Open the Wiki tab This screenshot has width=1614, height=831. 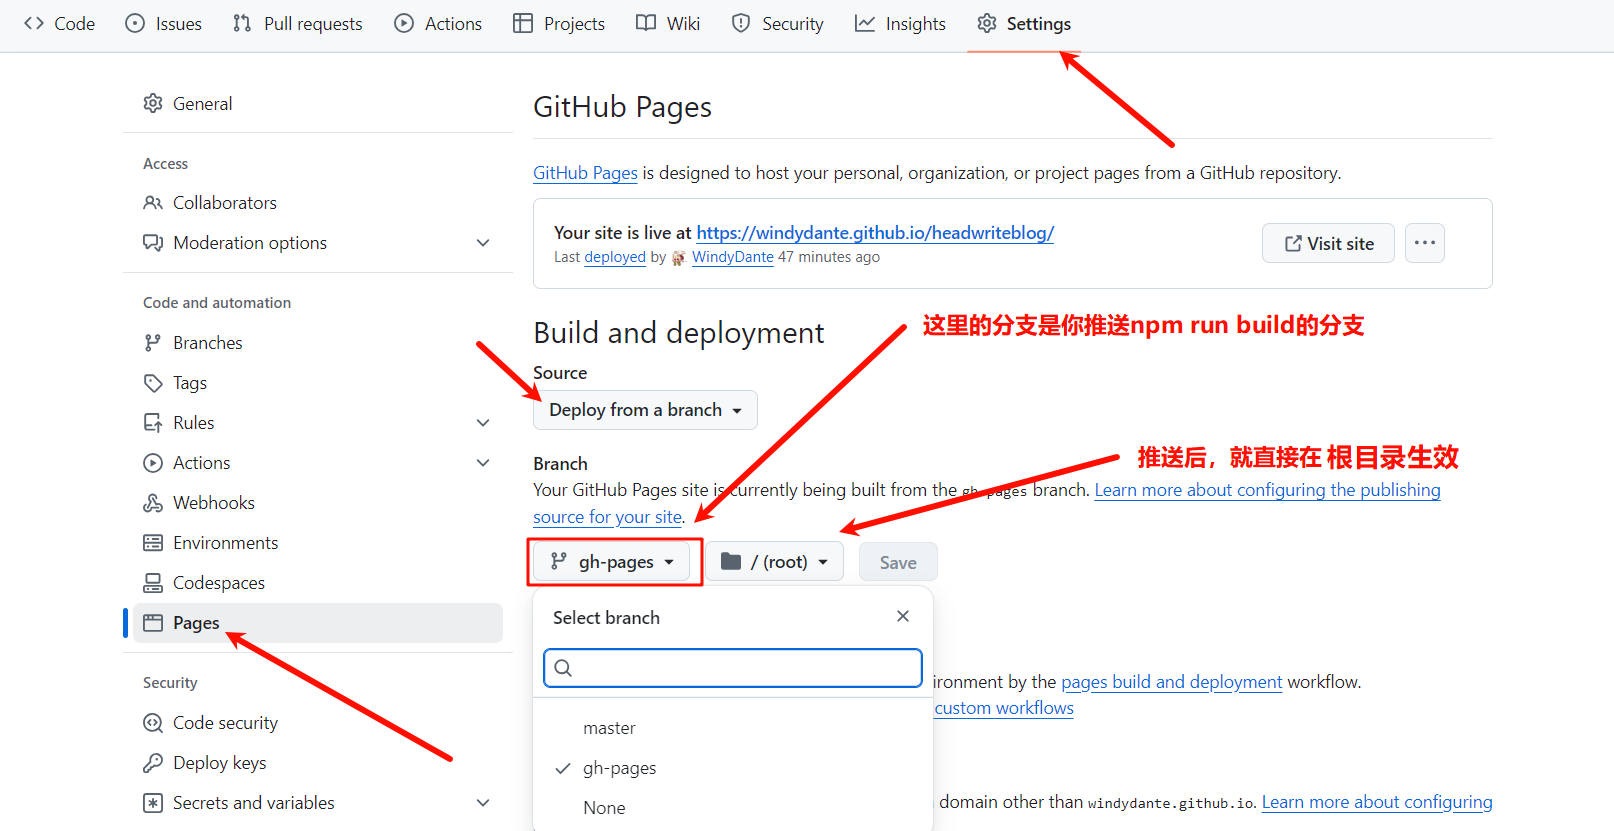click(x=669, y=23)
